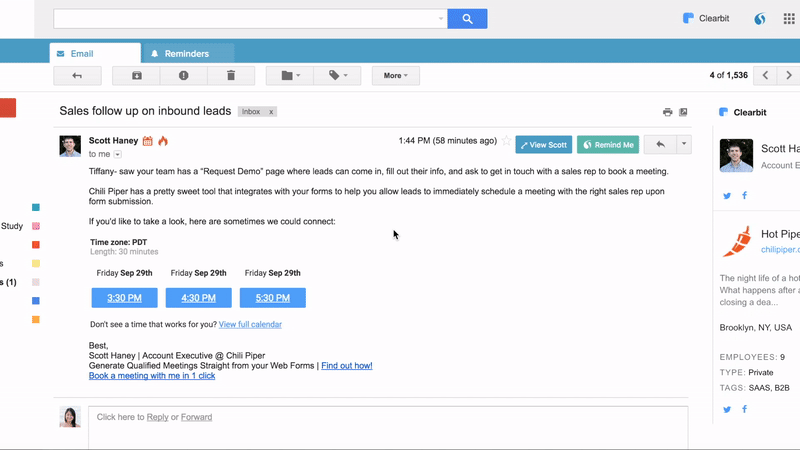
Task: Open the company Twitter icon below the tags
Action: coord(727,409)
